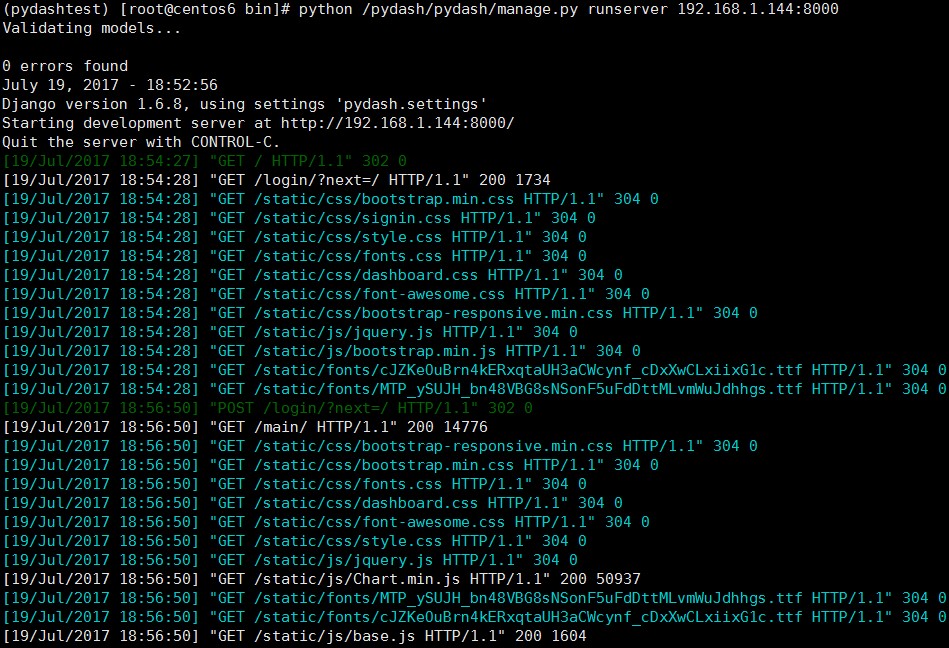Click the '/static/js/Chart.min.js' 200 50937 log line
949x648 pixels.
321,580
